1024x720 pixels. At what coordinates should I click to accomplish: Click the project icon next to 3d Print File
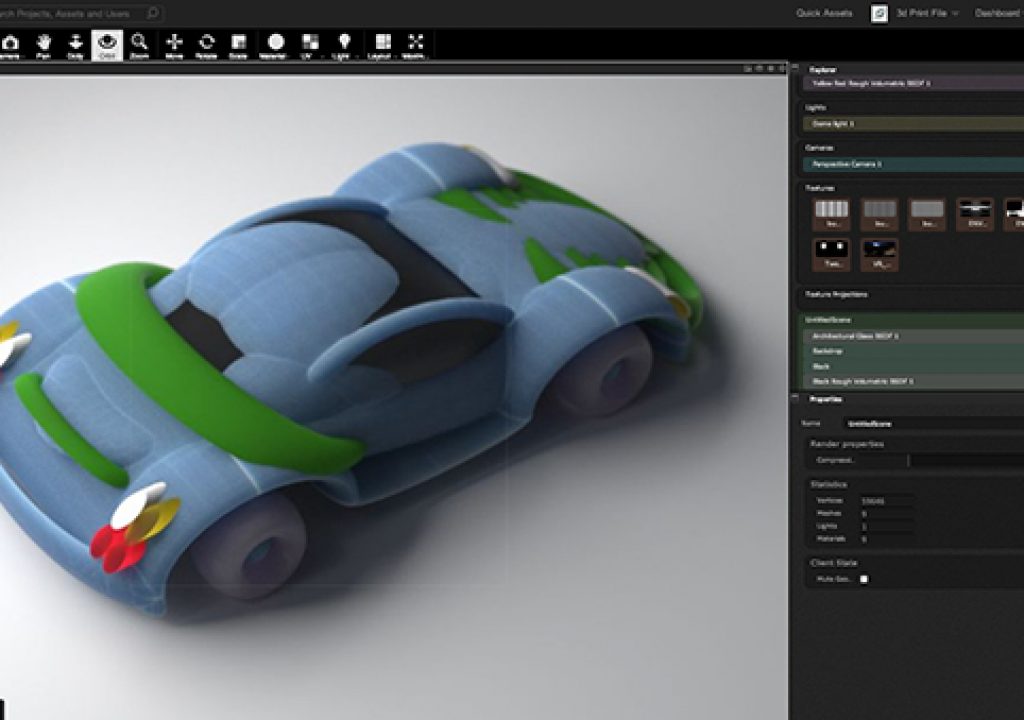pos(879,13)
